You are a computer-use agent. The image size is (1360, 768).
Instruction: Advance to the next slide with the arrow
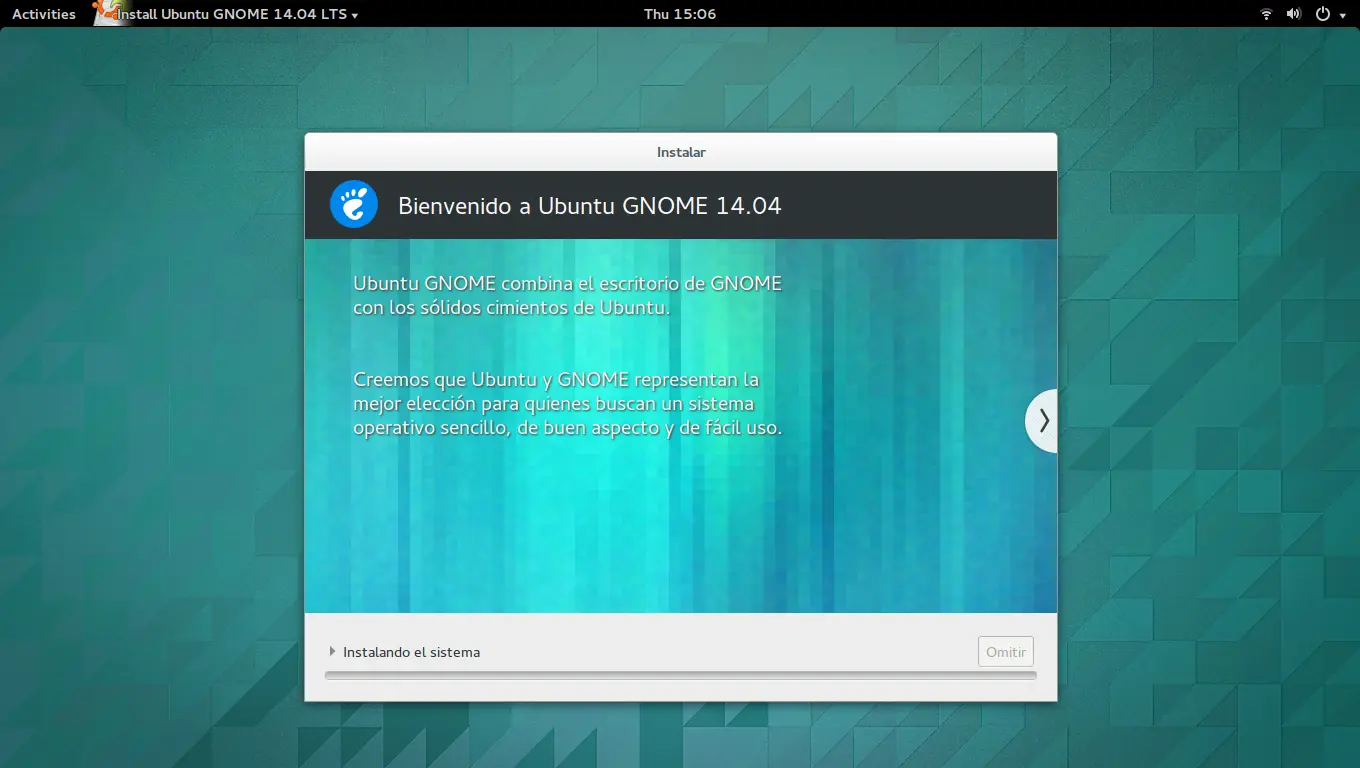tap(1042, 421)
